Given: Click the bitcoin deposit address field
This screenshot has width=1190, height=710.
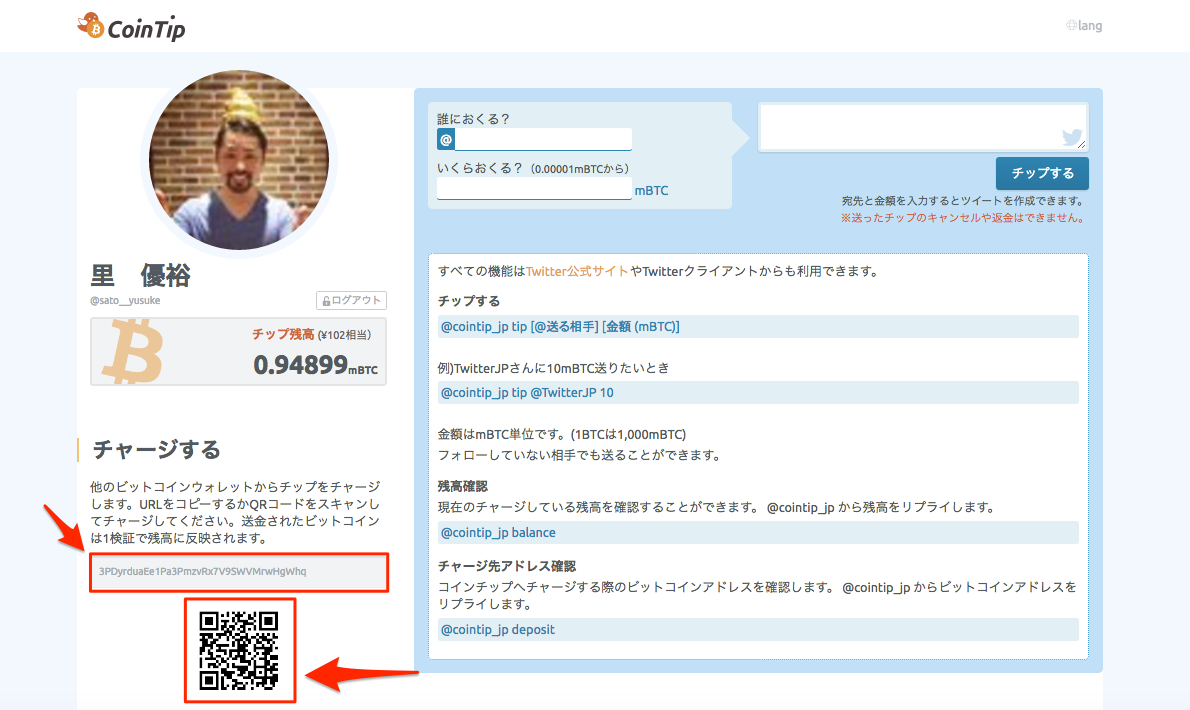Looking at the screenshot, I should [239, 572].
